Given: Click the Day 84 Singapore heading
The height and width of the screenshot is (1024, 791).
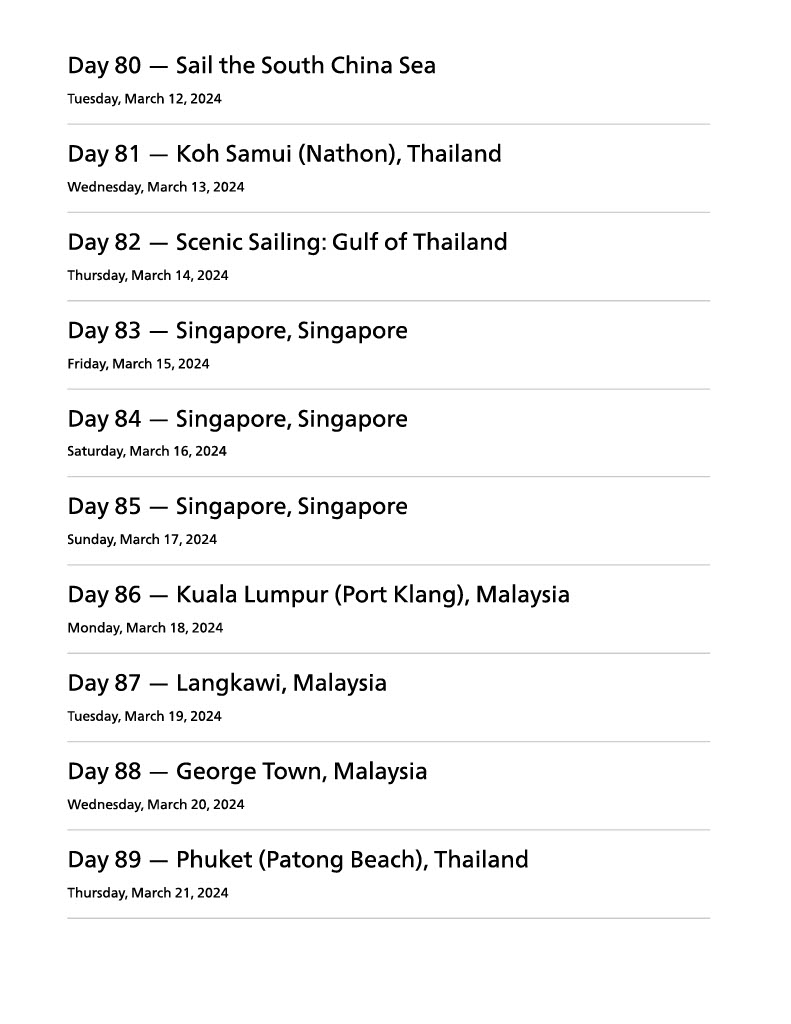Looking at the screenshot, I should coord(237,419).
